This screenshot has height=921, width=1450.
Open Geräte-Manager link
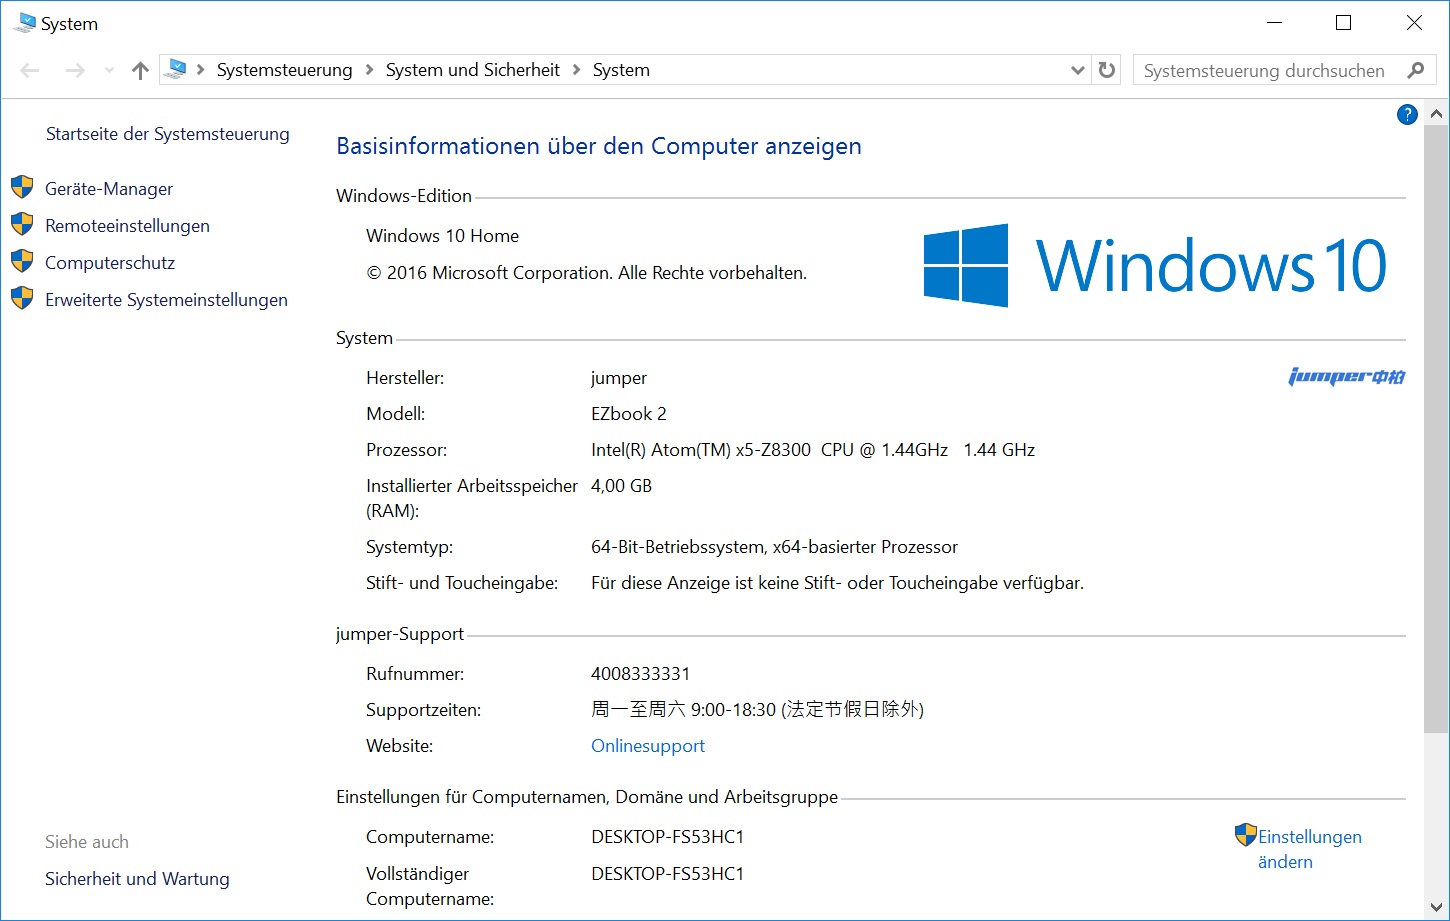[x=109, y=189]
